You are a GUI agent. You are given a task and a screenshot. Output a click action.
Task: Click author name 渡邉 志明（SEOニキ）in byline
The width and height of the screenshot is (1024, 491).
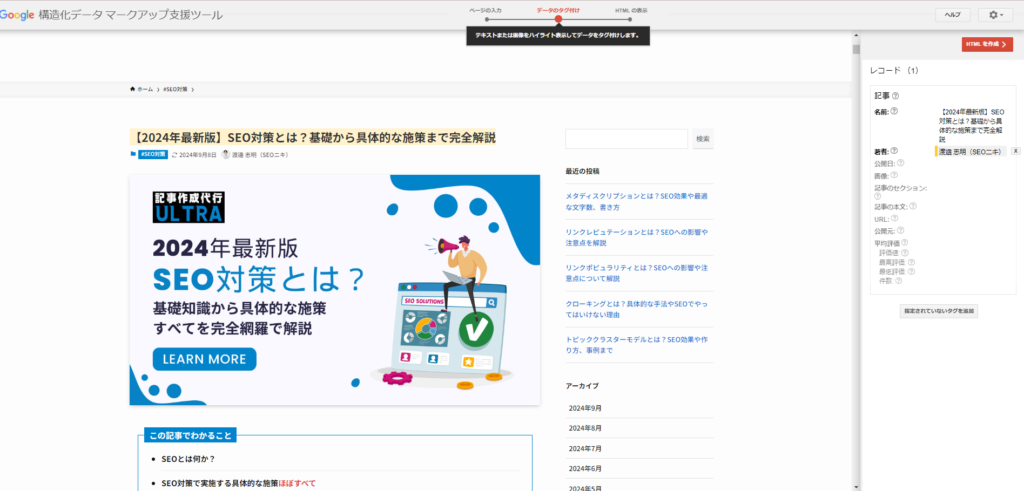(260, 155)
